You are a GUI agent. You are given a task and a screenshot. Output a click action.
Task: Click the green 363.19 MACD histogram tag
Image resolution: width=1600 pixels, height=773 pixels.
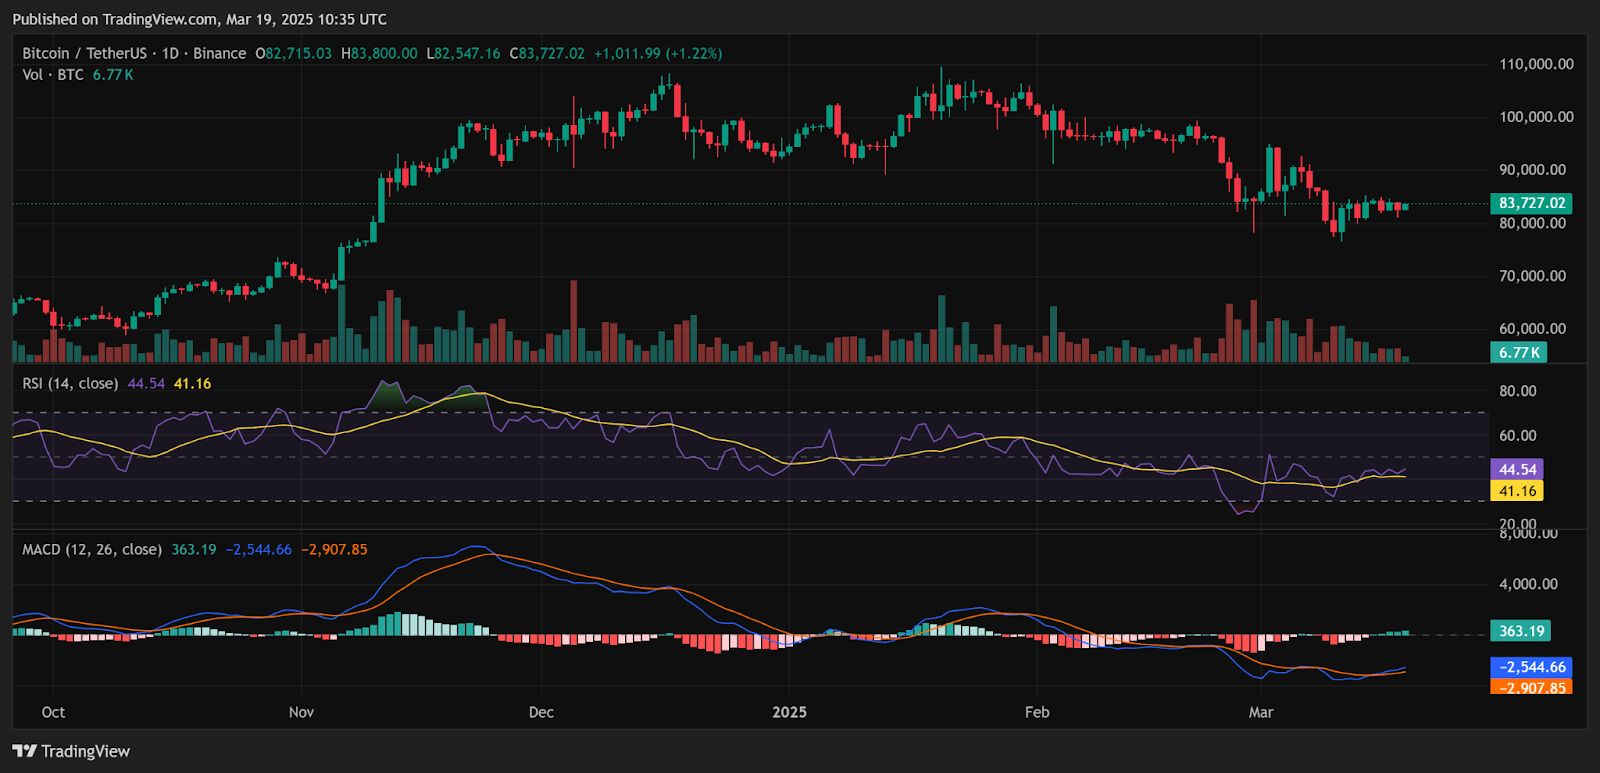click(x=1520, y=631)
